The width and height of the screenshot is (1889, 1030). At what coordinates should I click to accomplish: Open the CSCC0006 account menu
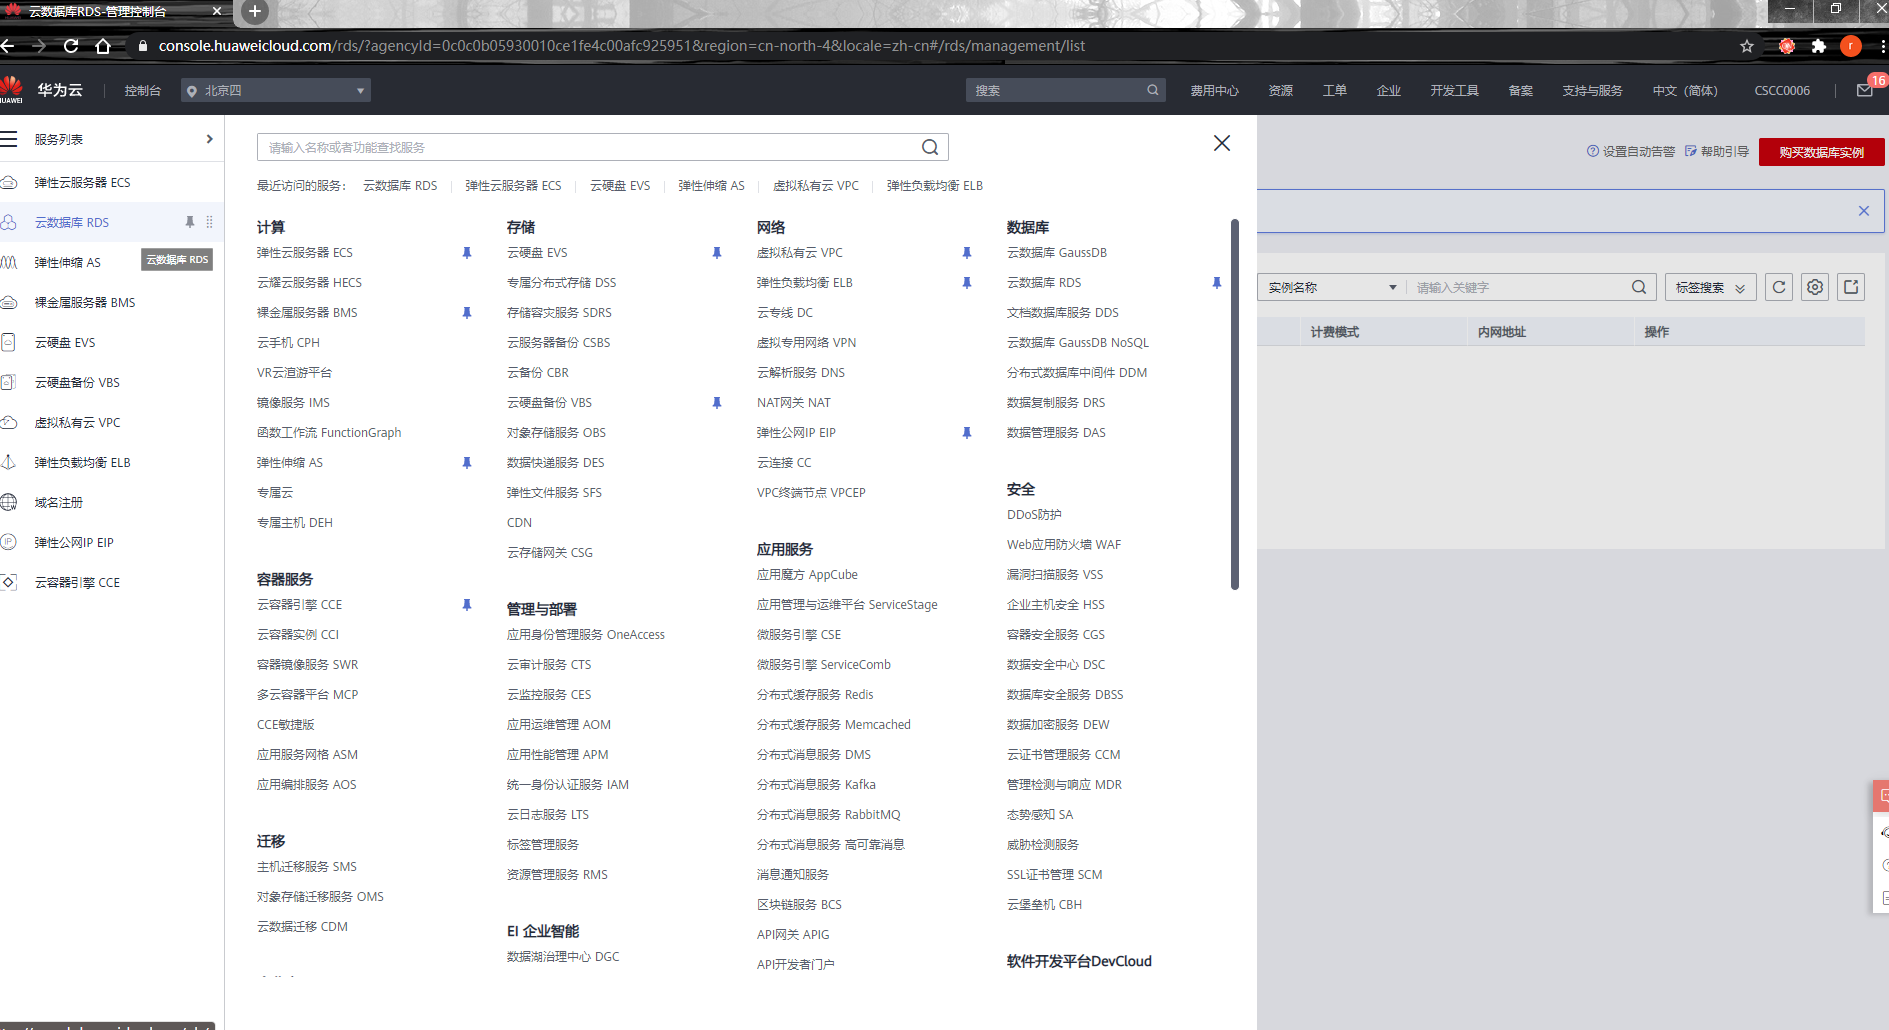pos(1782,90)
